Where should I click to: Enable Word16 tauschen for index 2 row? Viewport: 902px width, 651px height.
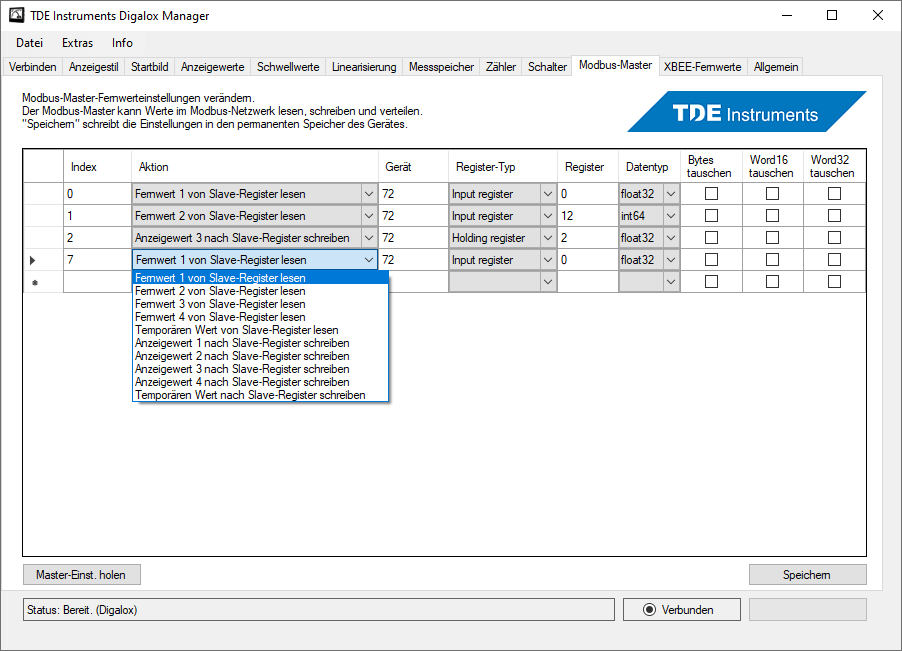pos(773,238)
